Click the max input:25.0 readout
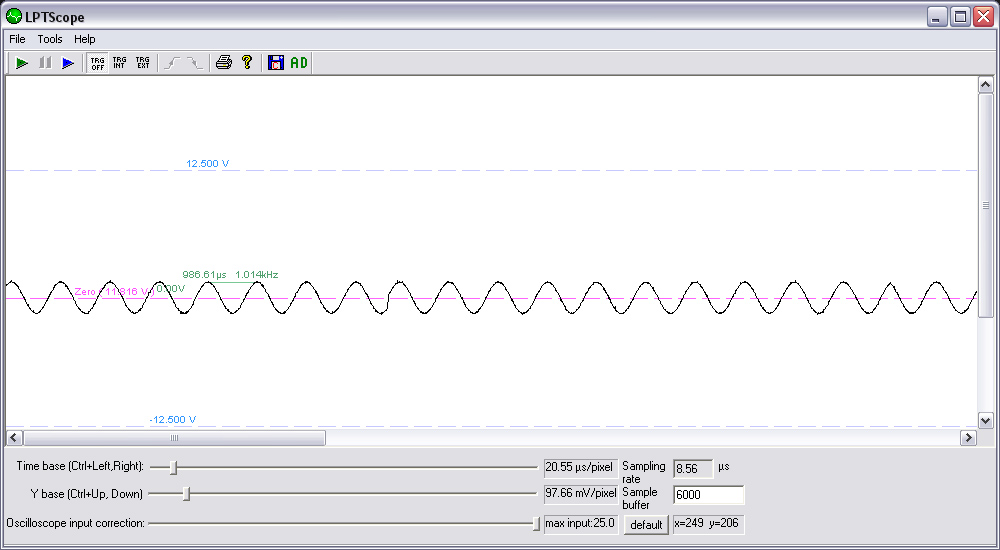 [x=580, y=523]
